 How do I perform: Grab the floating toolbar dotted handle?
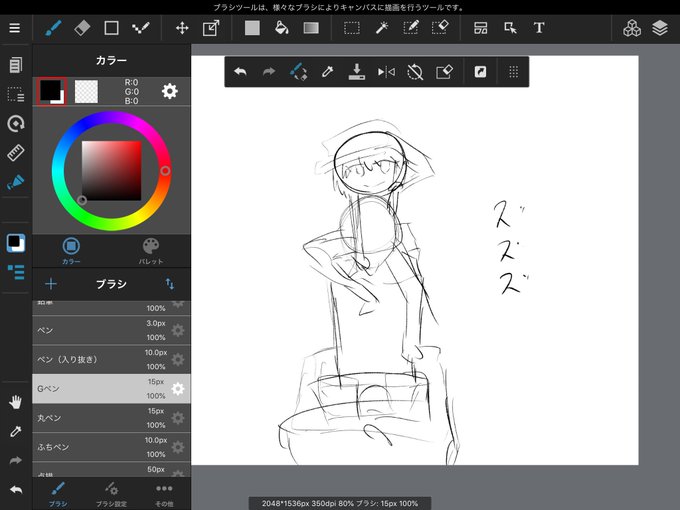click(x=513, y=72)
